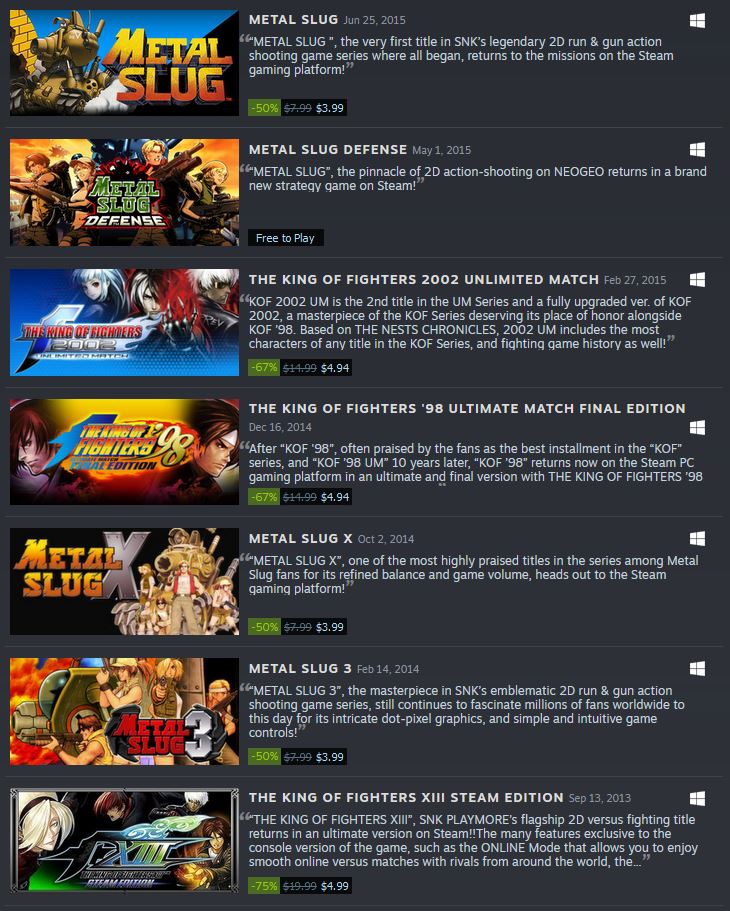Viewport: 730px width, 911px height.
Task: Open the King of Fighters '98 banner image
Action: coord(124,451)
